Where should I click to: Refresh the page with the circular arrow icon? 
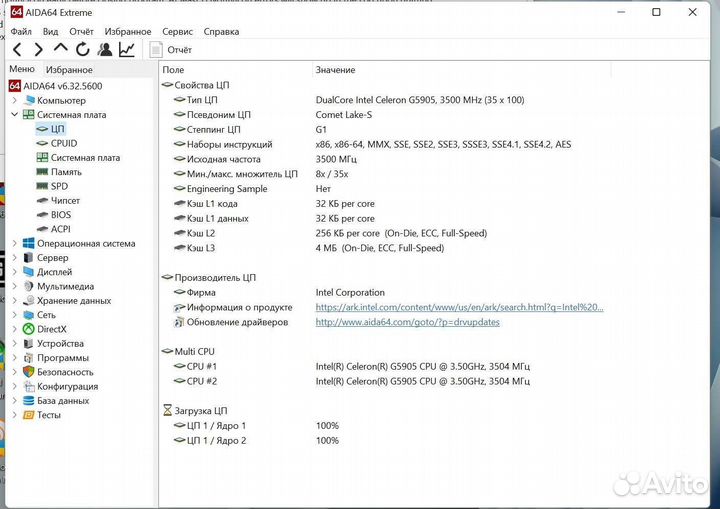coord(83,49)
